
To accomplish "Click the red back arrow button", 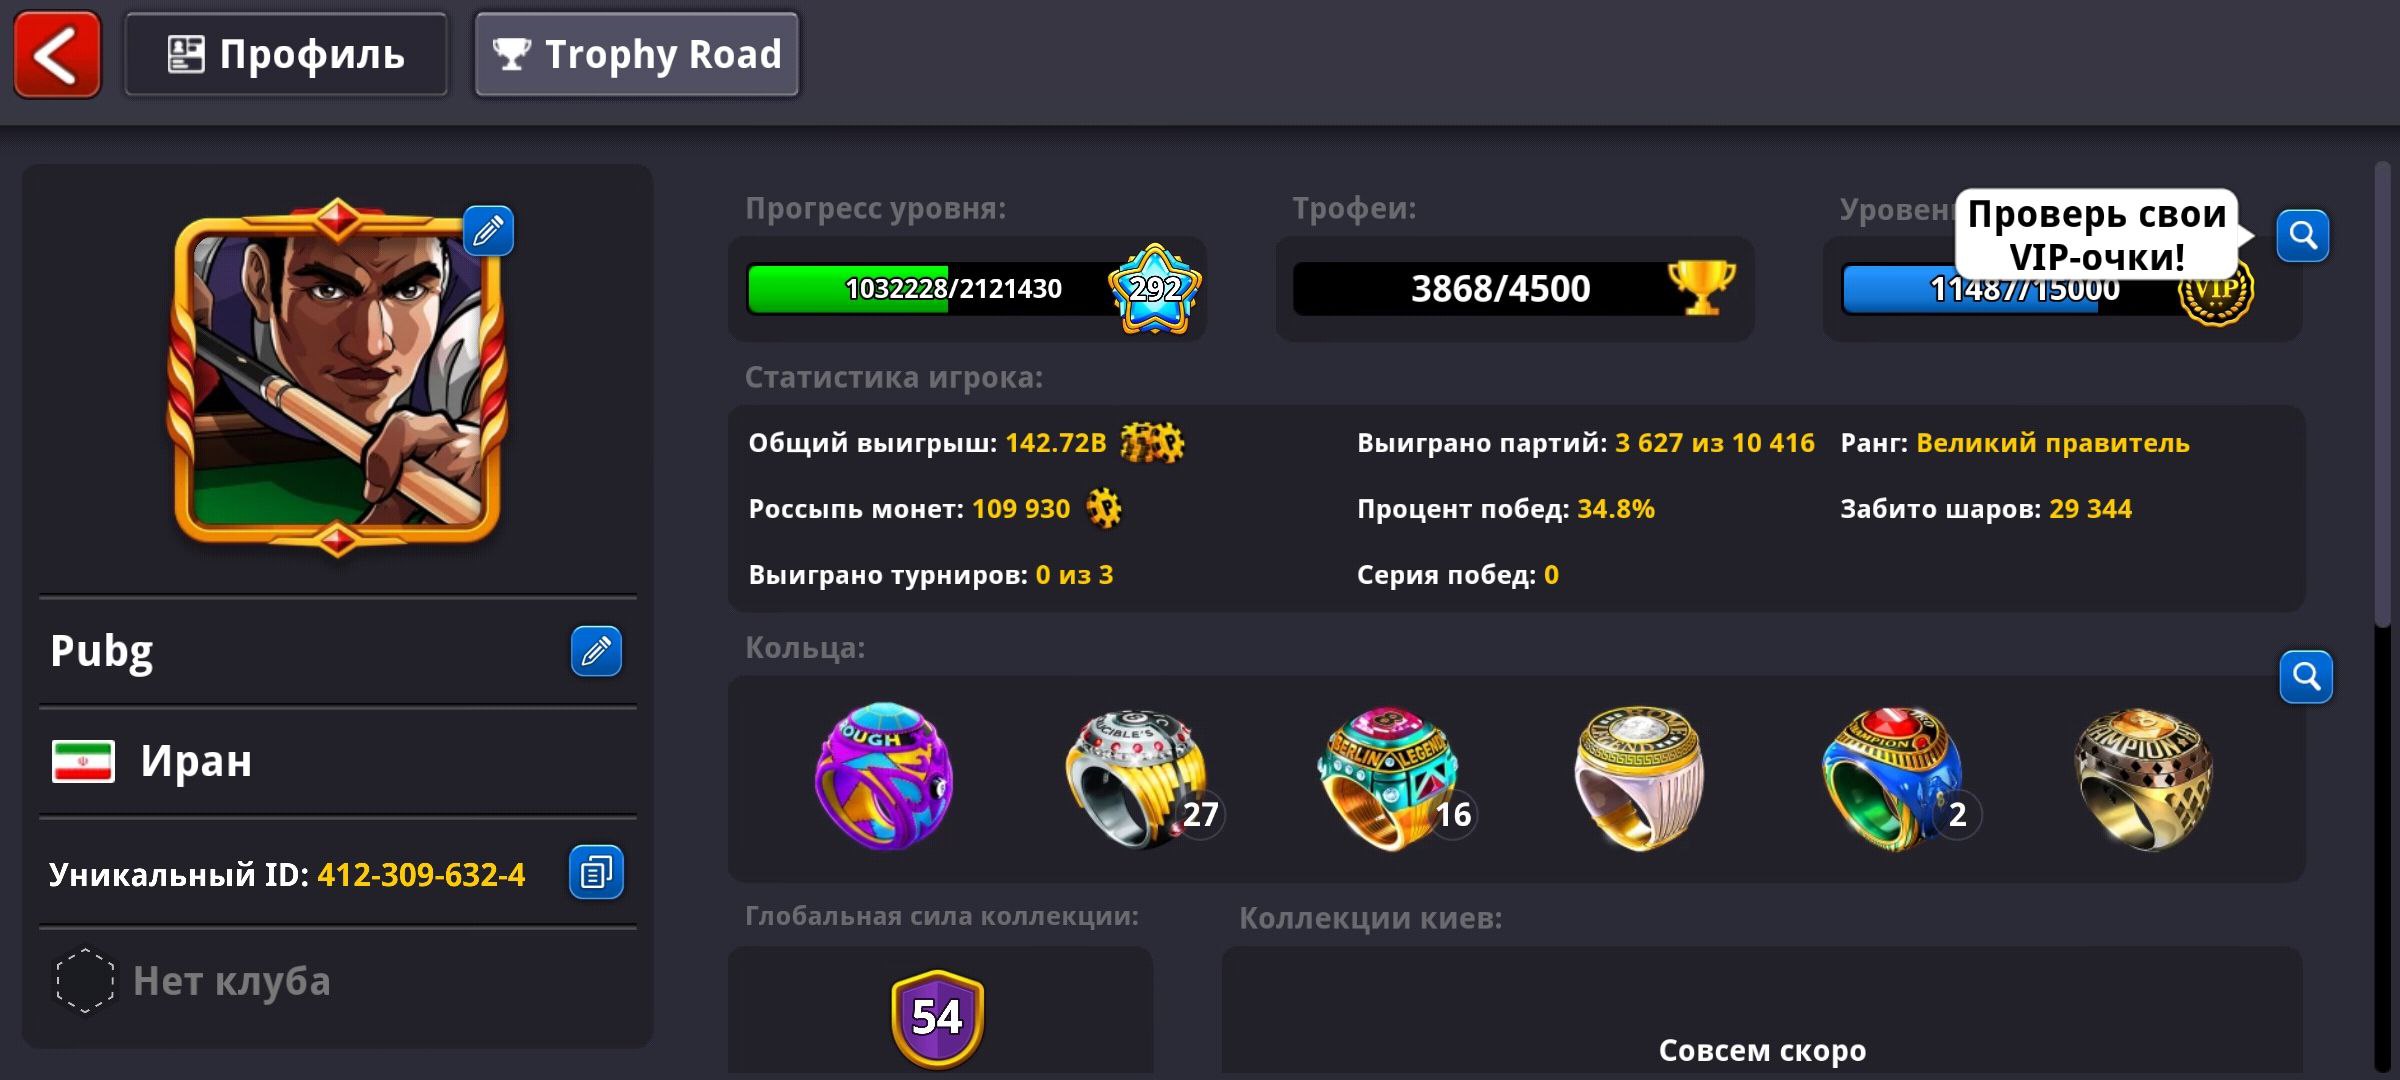I will tap(57, 55).
